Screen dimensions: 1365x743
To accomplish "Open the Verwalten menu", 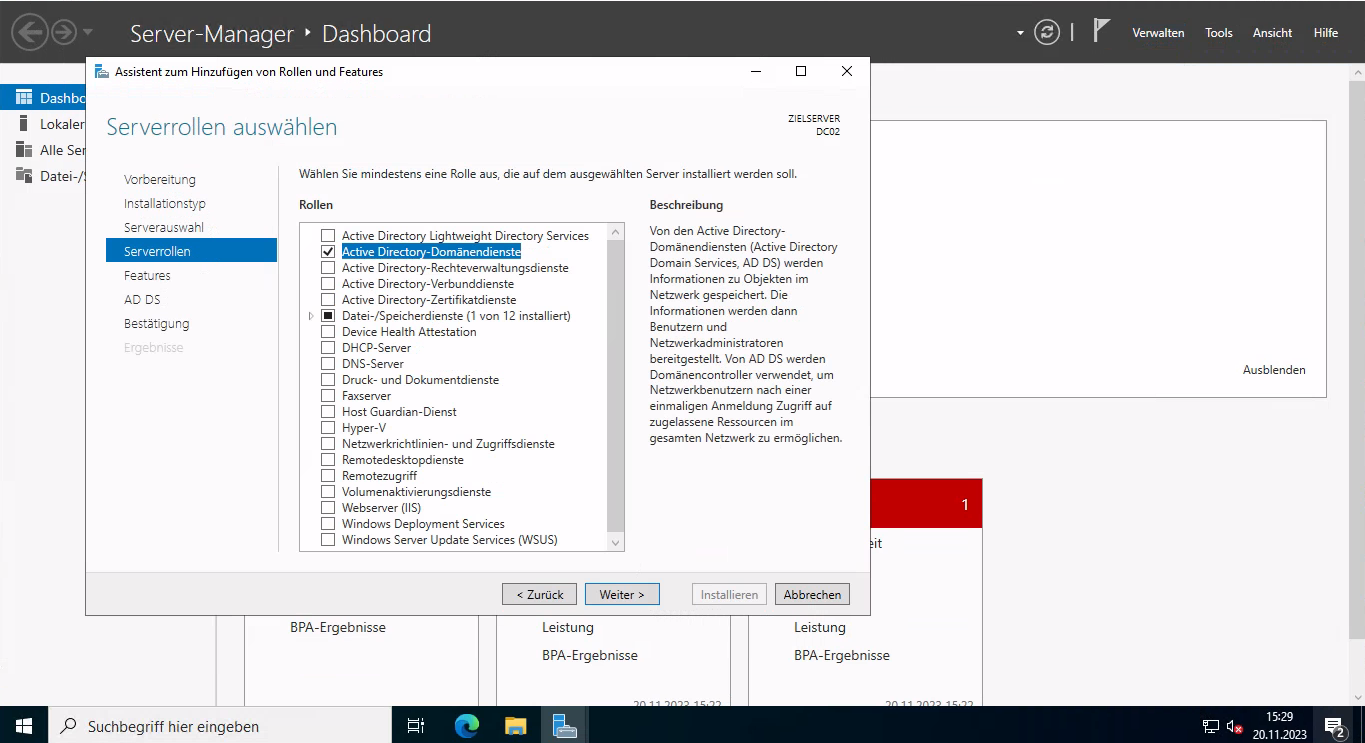I will tap(1158, 33).
